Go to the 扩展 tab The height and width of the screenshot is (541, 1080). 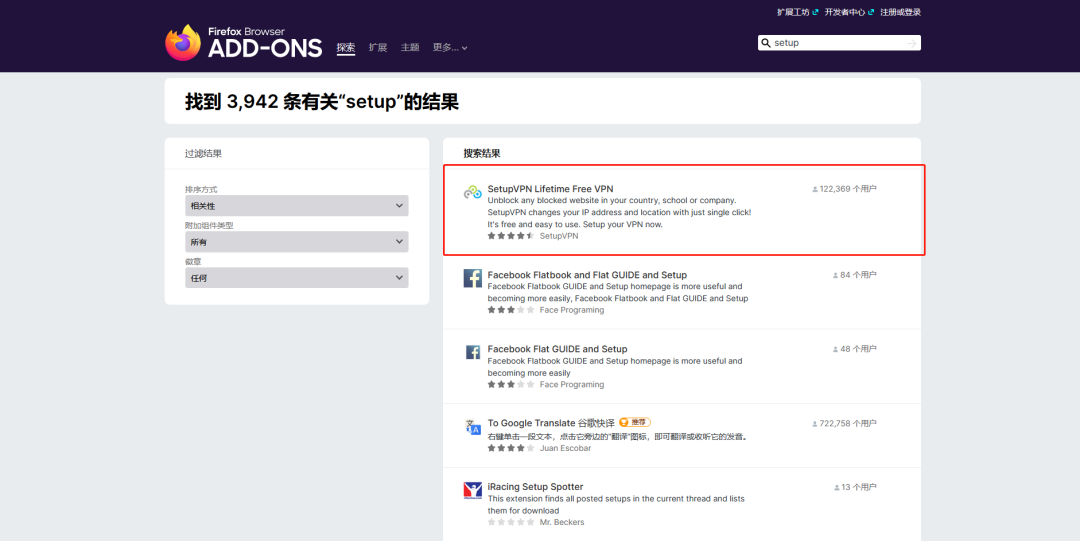(377, 47)
